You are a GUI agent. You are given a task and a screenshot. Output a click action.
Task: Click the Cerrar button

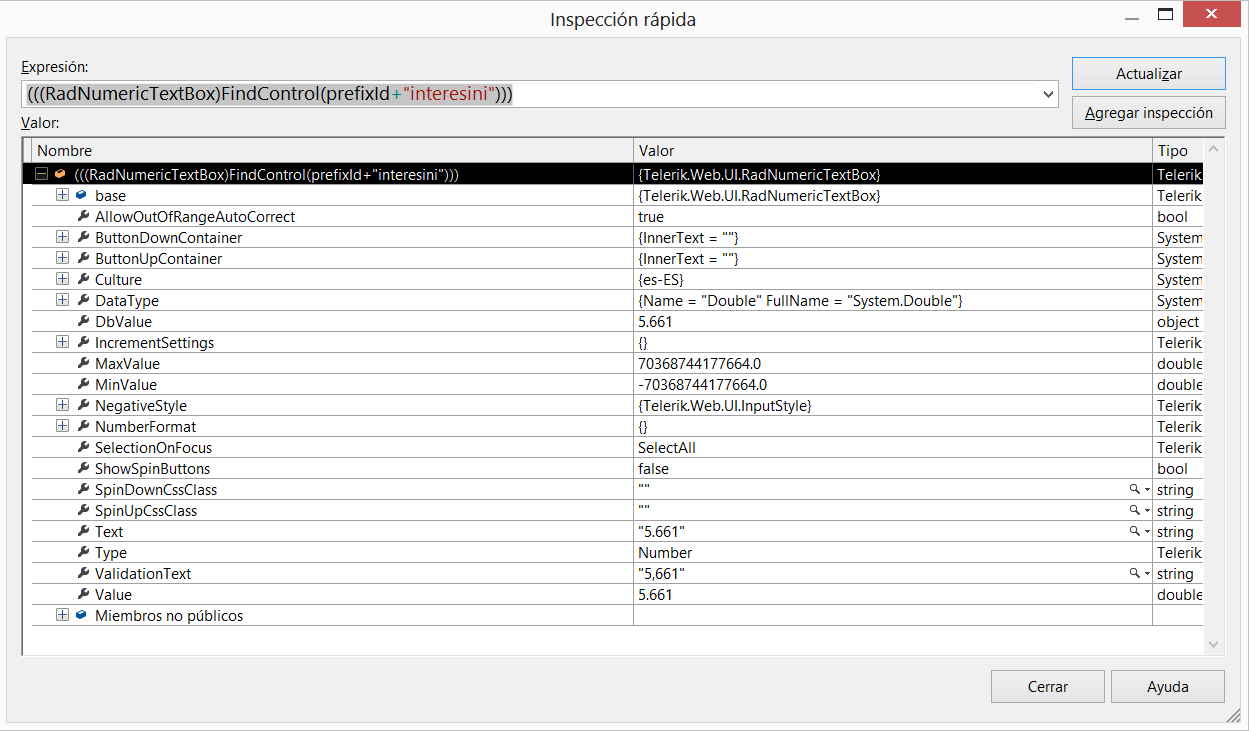[x=1048, y=686]
